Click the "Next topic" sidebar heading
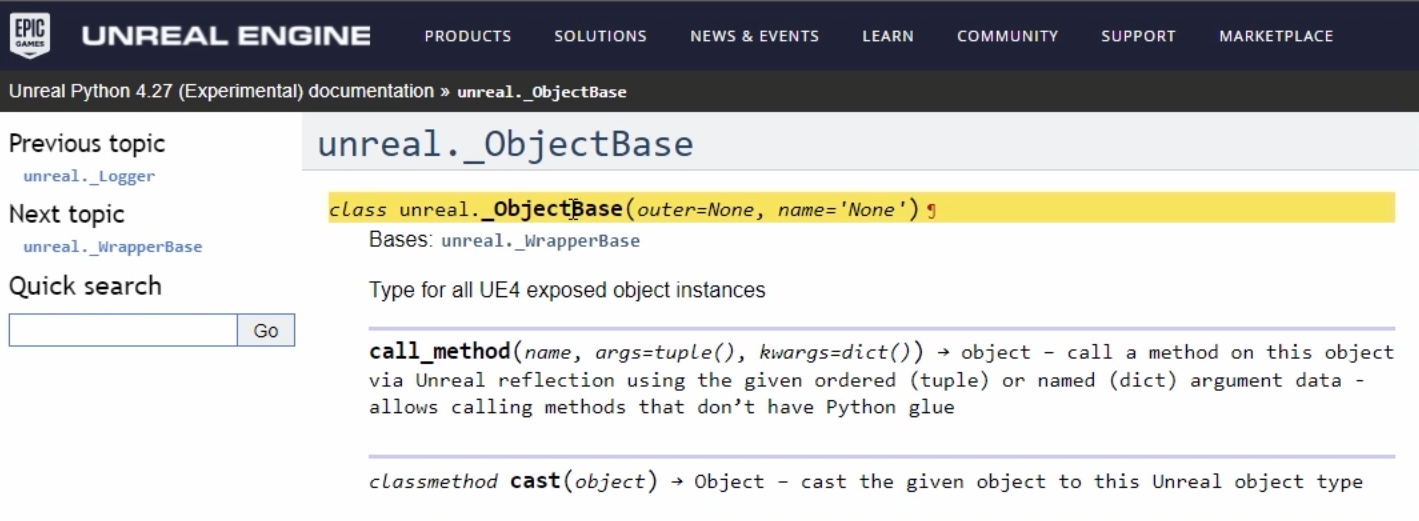The width and height of the screenshot is (1419, 521). point(67,214)
